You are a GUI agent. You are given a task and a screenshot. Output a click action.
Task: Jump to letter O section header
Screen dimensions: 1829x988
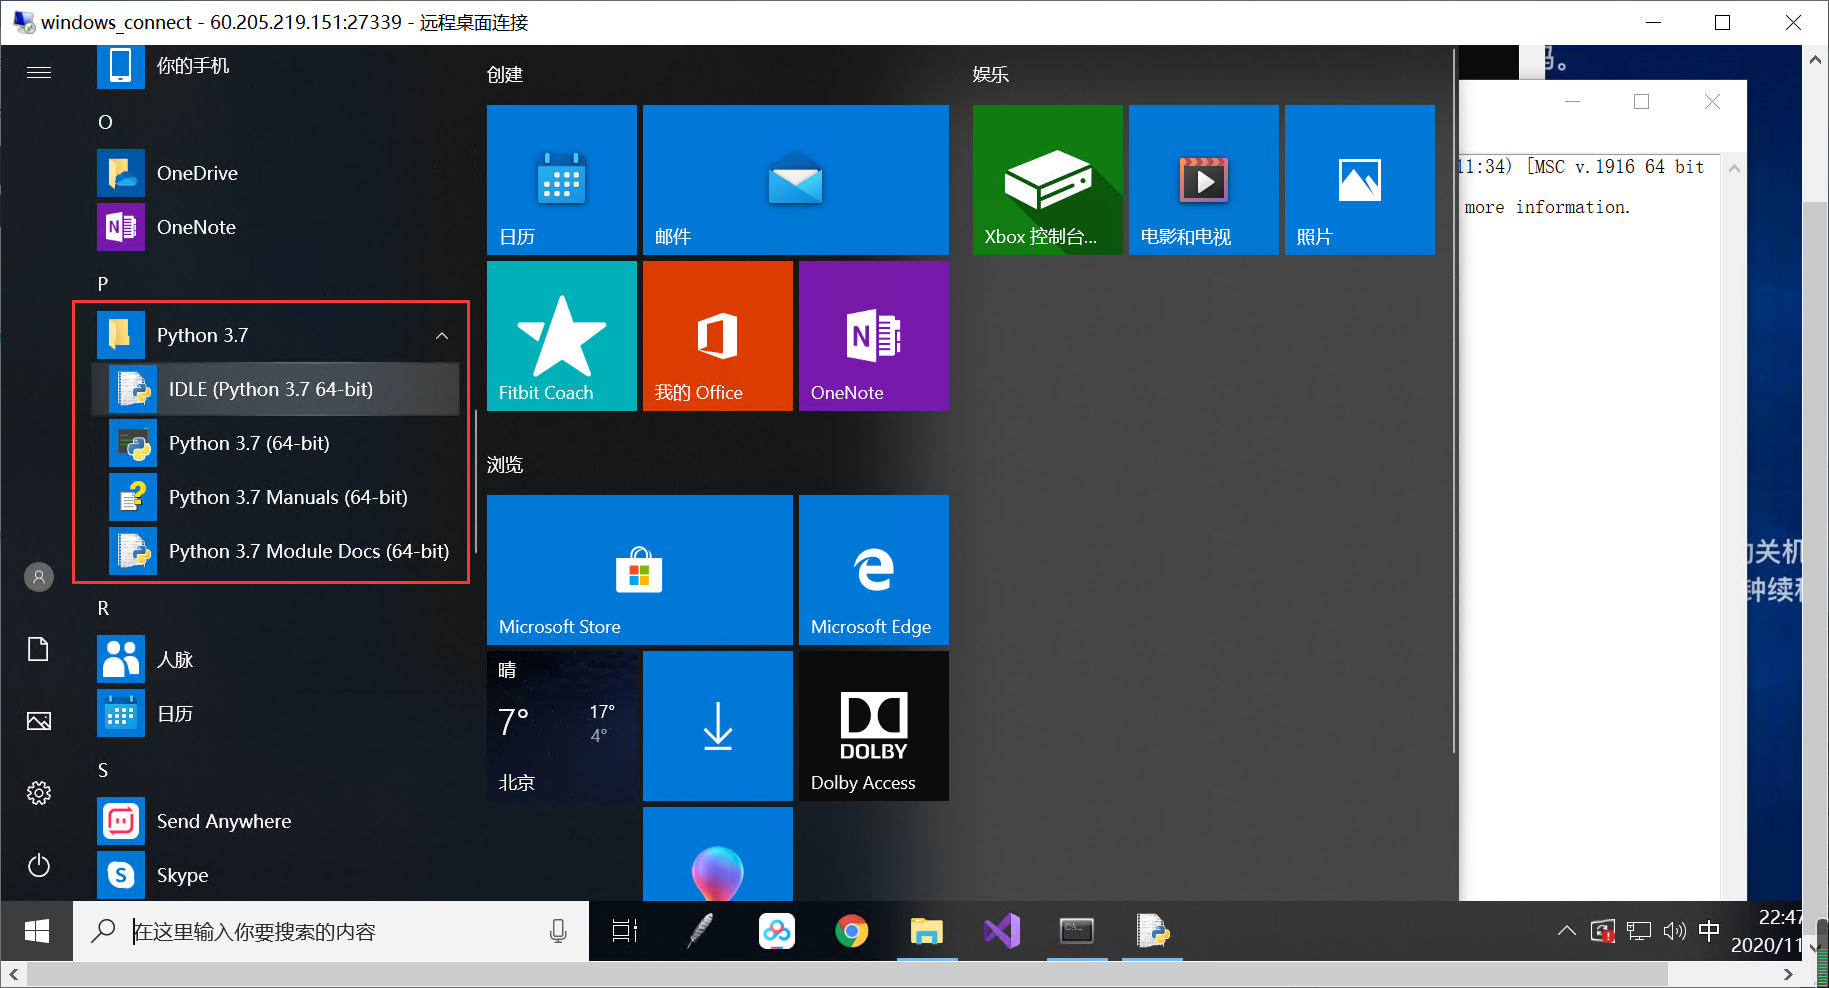(x=105, y=122)
